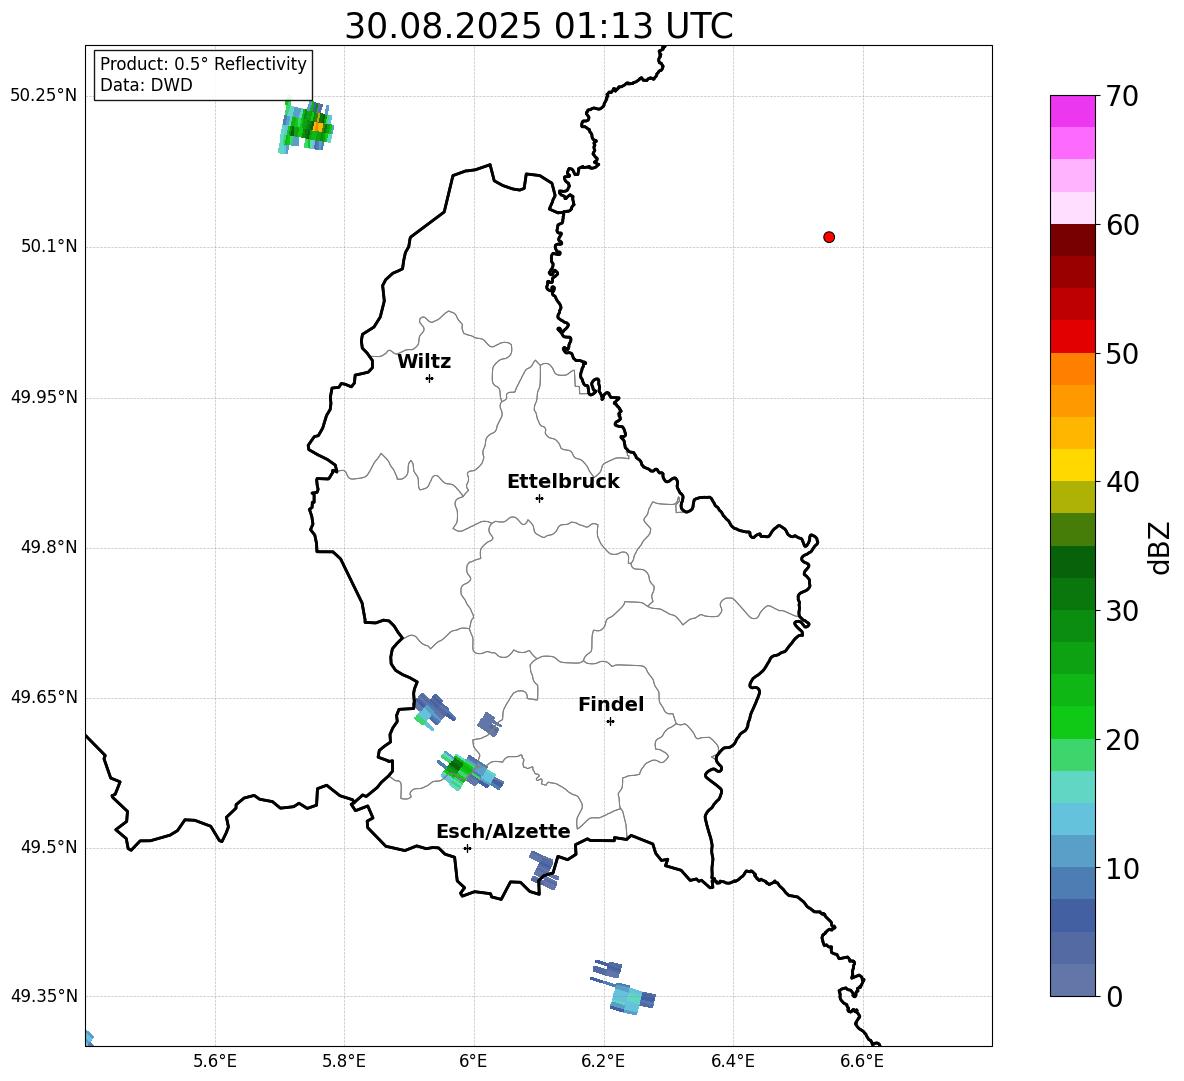Screen dimensions: 1184x1081
Task: Click the red radar site marker dot
Action: pyautogui.click(x=828, y=237)
